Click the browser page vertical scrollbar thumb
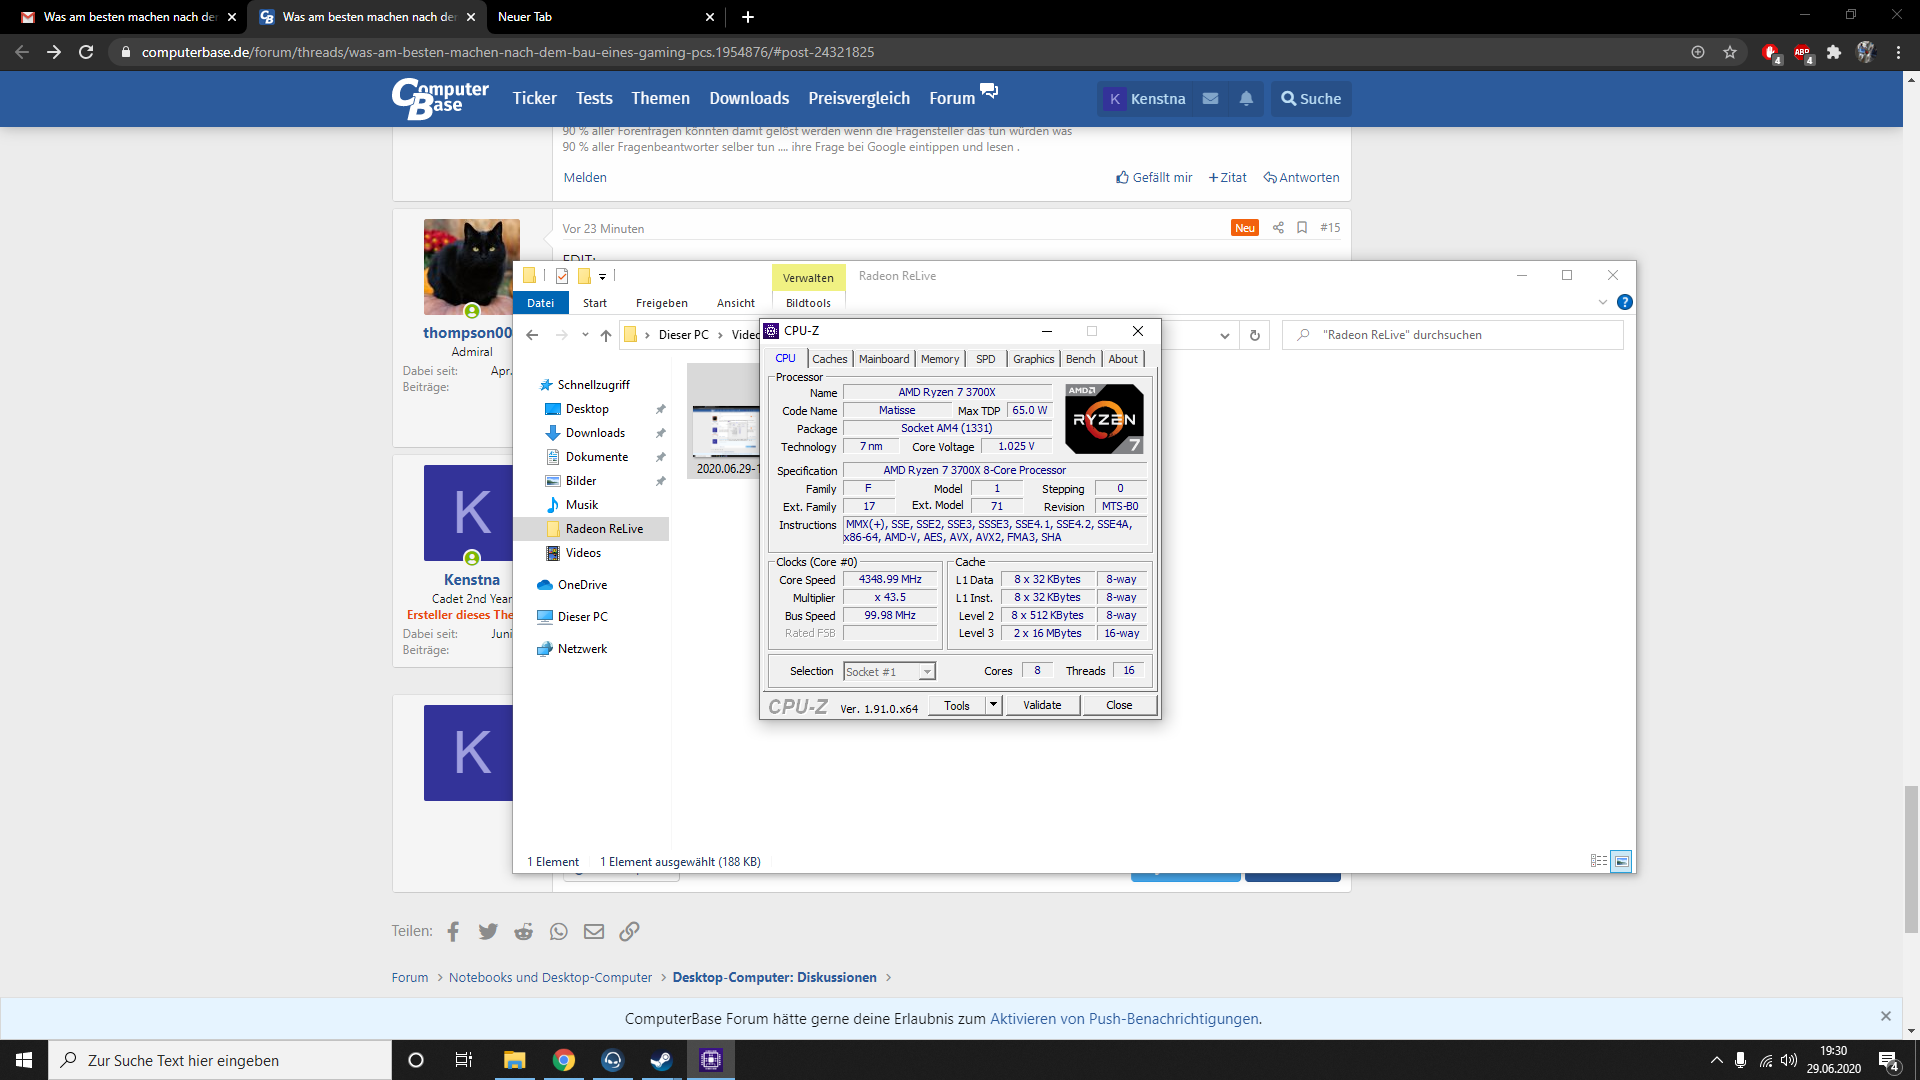 point(1911,860)
